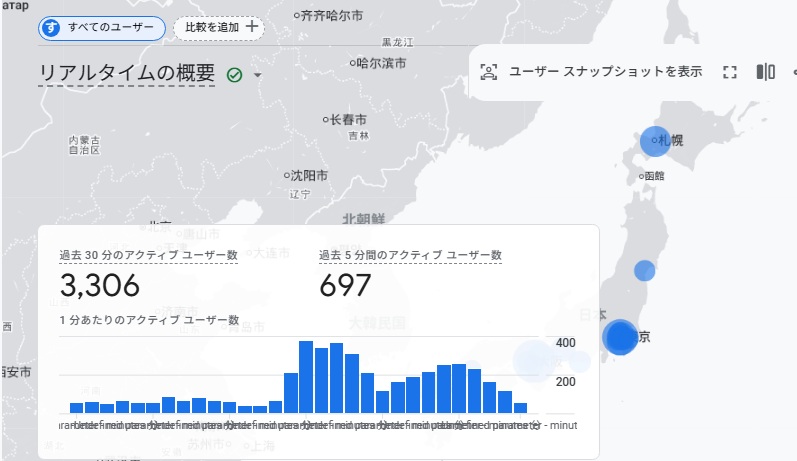The width and height of the screenshot is (797, 461).
Task: Open ユーザー スナップショットを表示
Action: coord(605,72)
